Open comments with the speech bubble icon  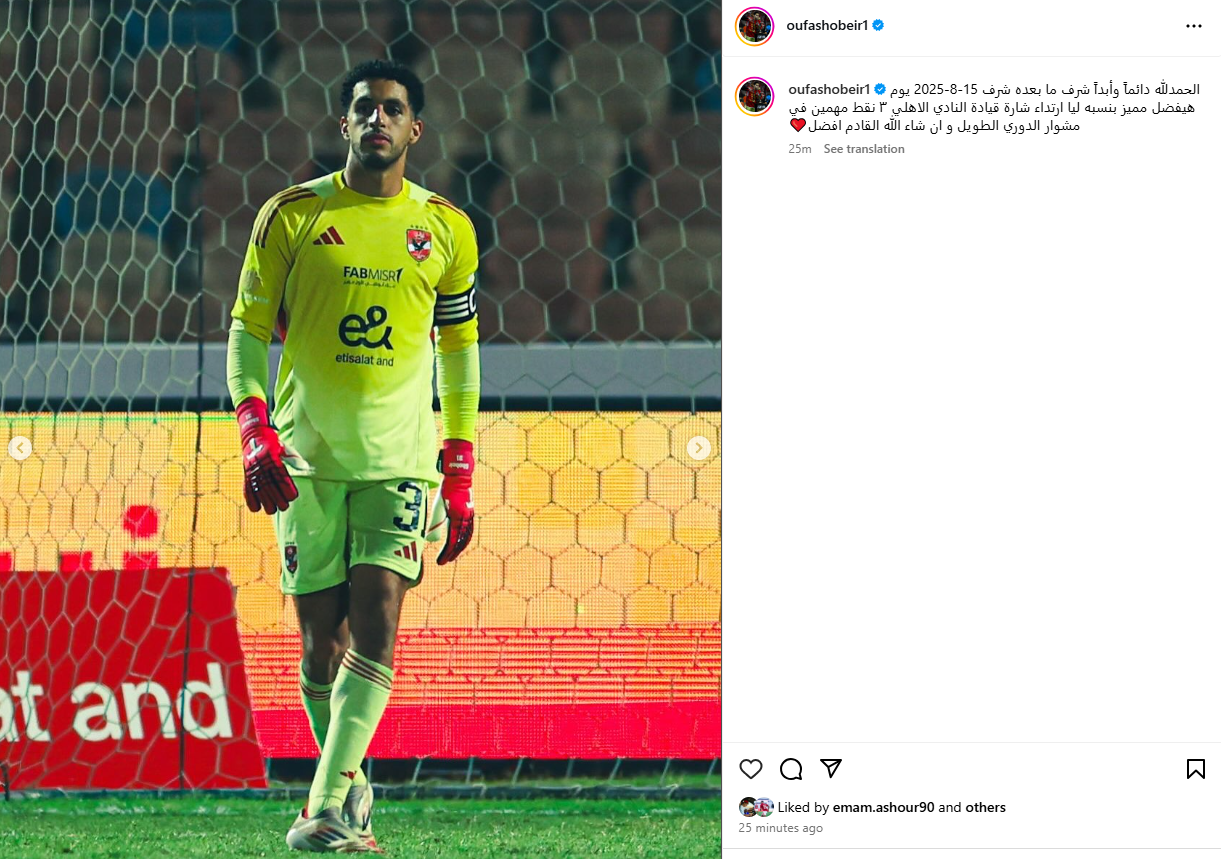[x=791, y=769]
